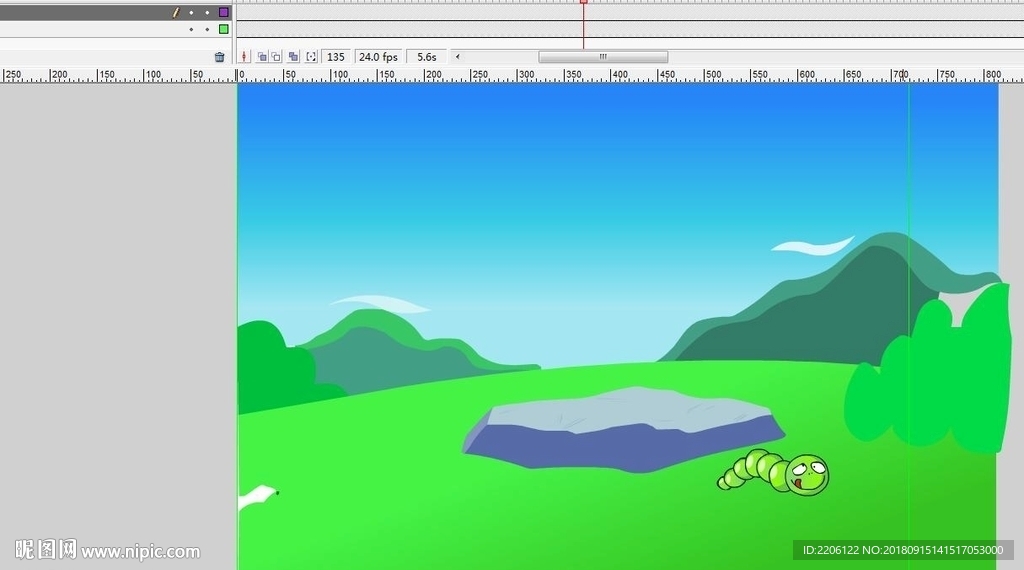Click the pencil icon on the selected layer

[x=176, y=12]
